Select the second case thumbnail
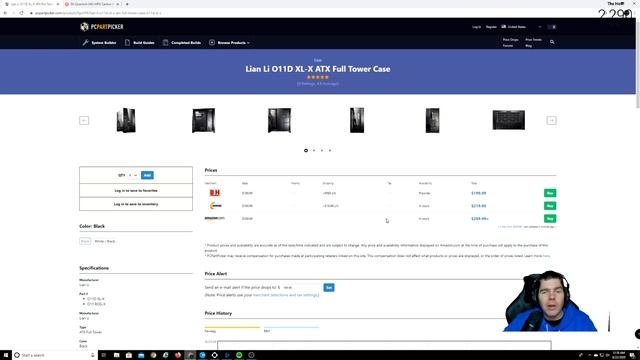This screenshot has height=360, width=640. (x=203, y=120)
